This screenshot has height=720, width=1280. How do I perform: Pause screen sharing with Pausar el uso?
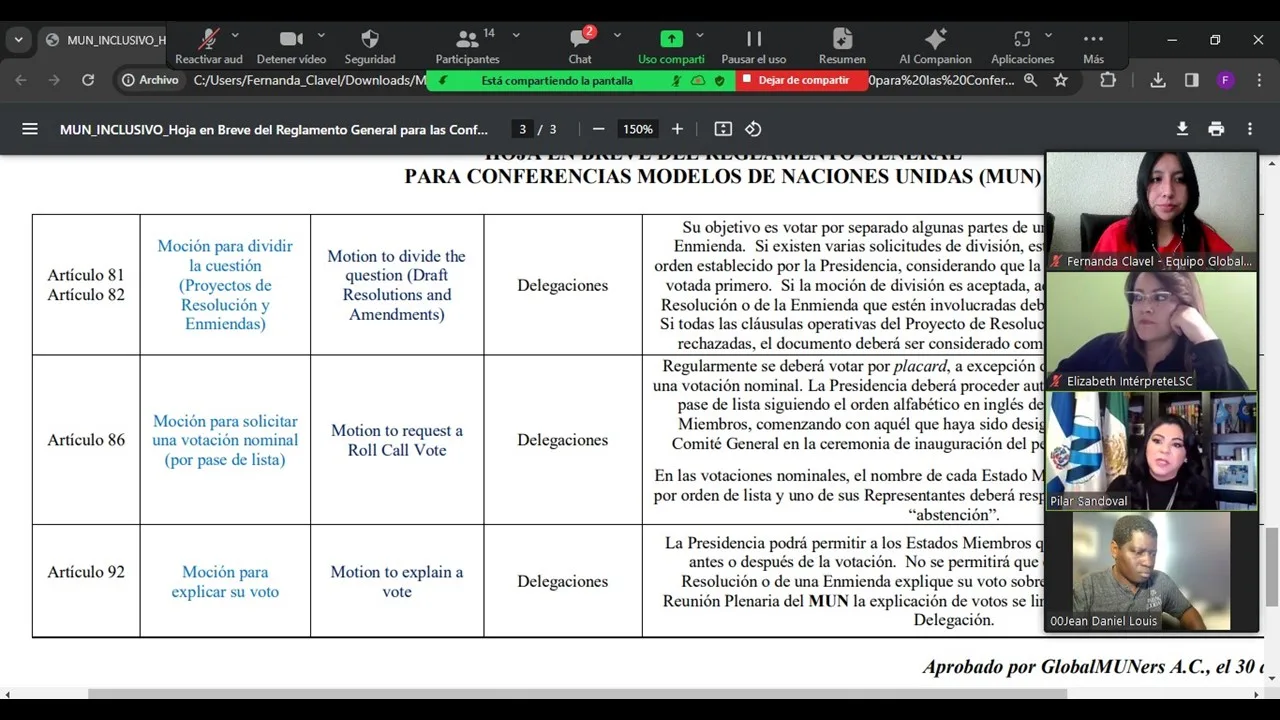tap(754, 40)
